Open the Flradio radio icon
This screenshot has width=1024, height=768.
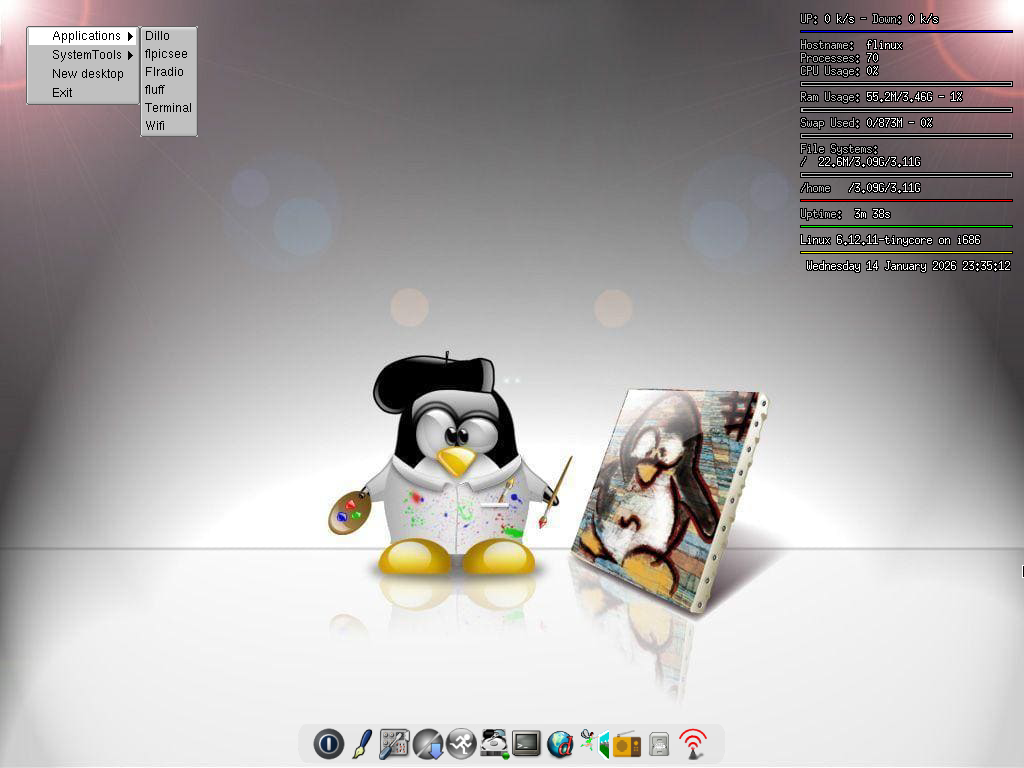coord(626,744)
